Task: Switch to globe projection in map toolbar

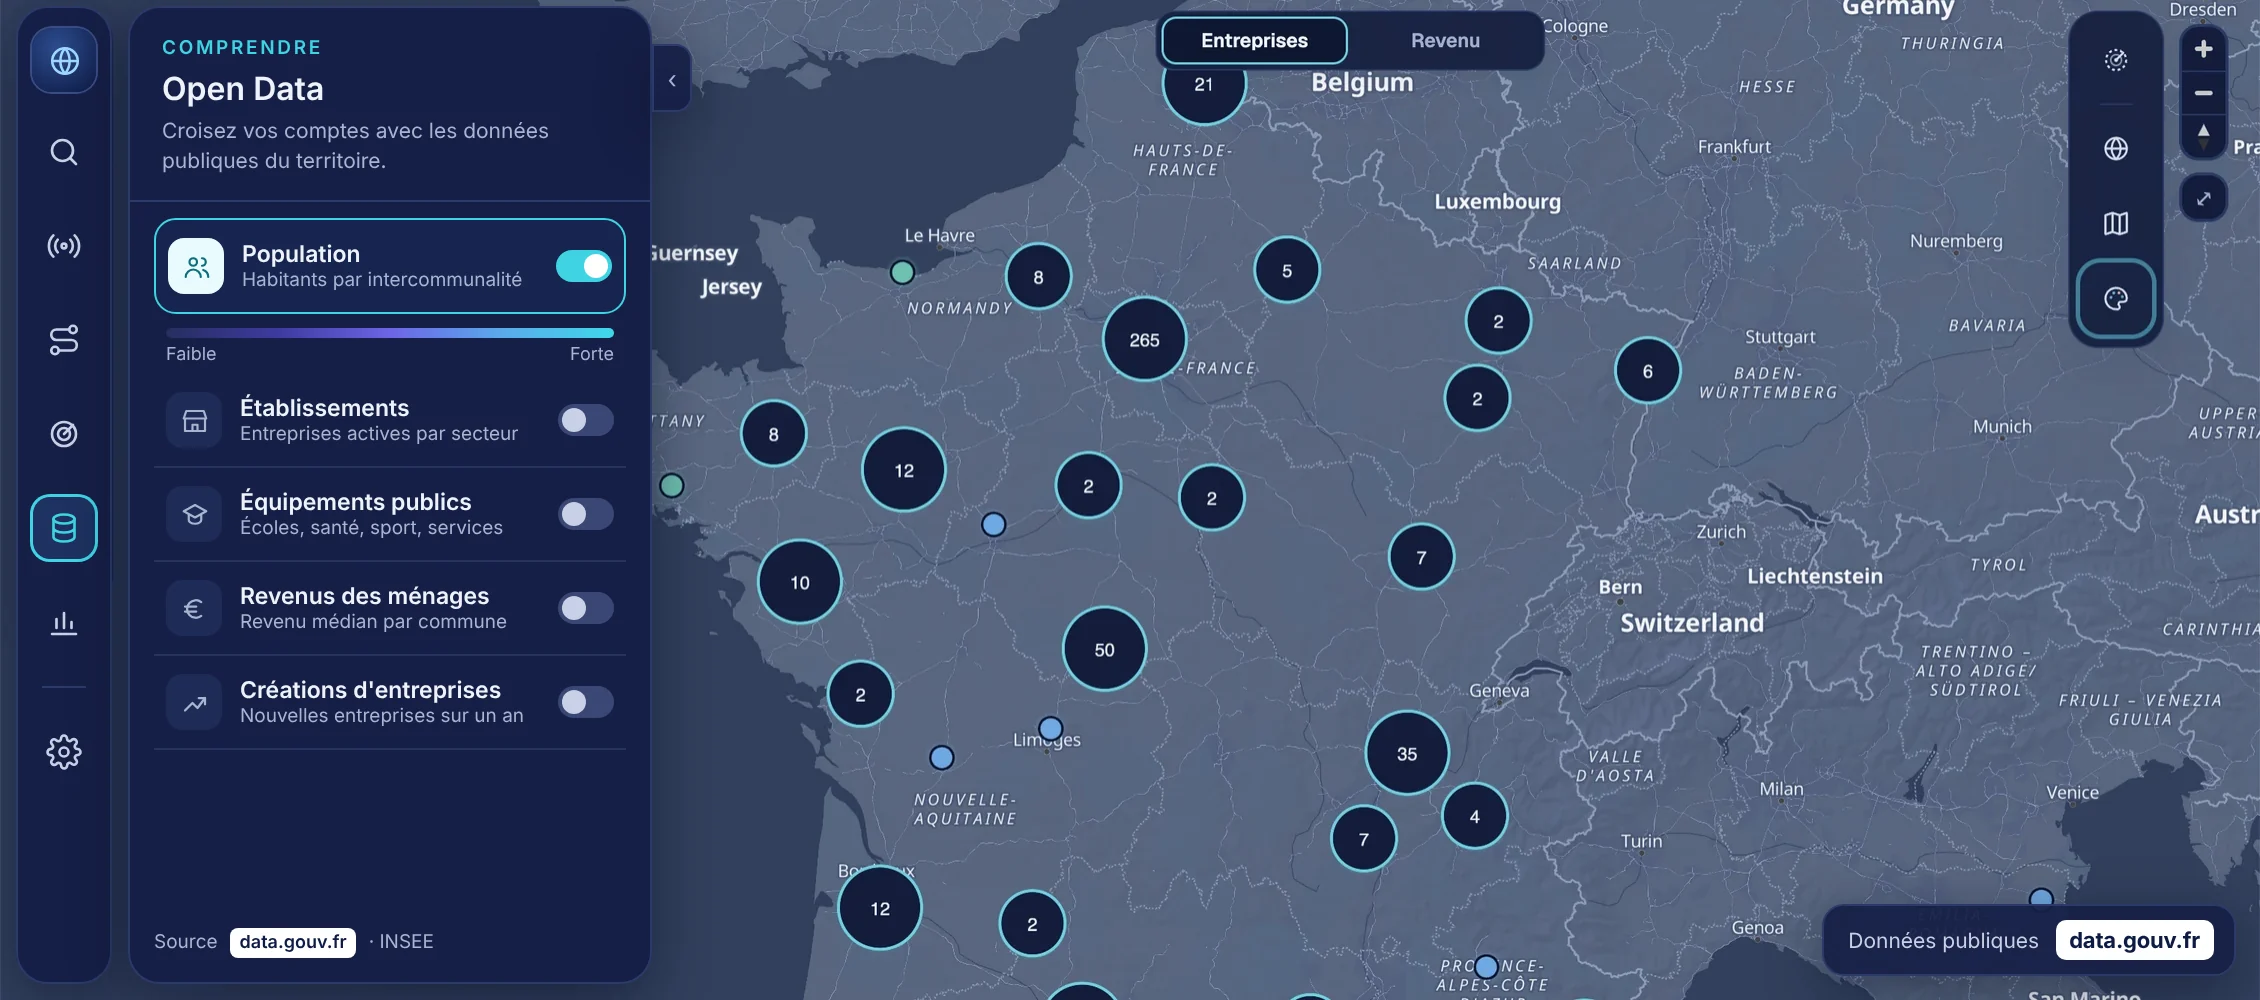Action: (x=2116, y=149)
